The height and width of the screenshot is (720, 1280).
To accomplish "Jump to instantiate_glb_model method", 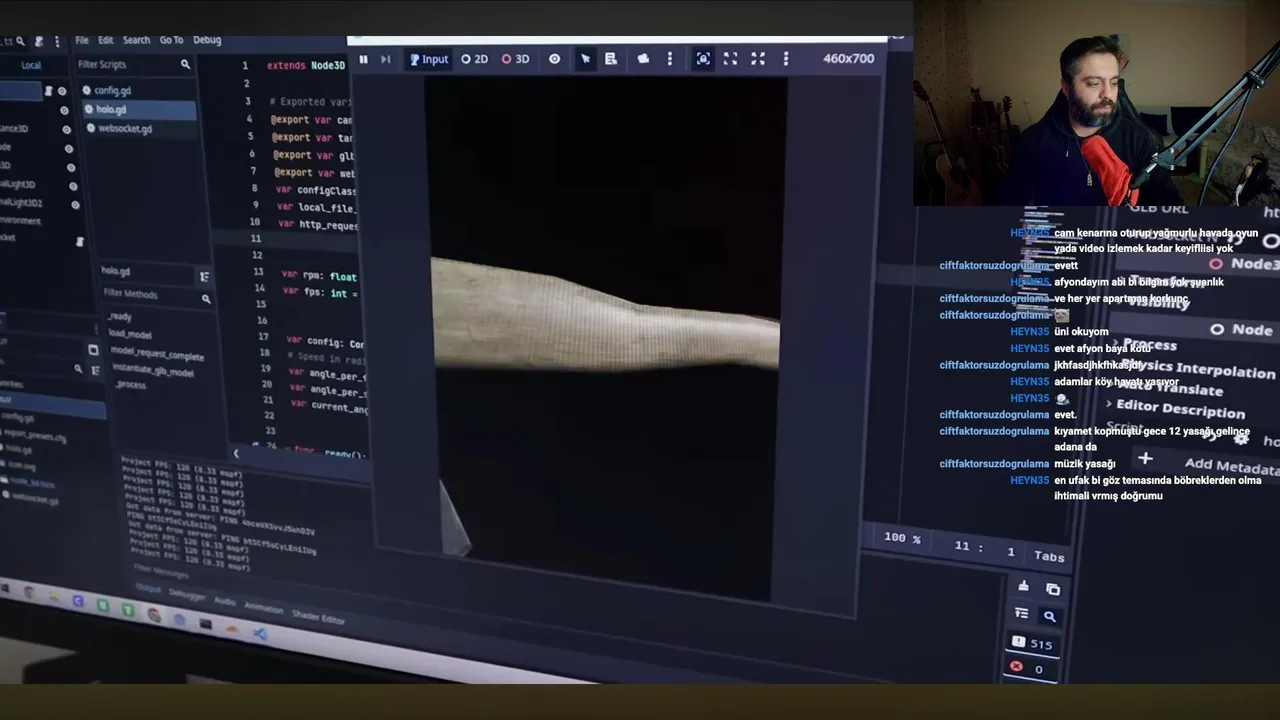I will (x=154, y=371).
